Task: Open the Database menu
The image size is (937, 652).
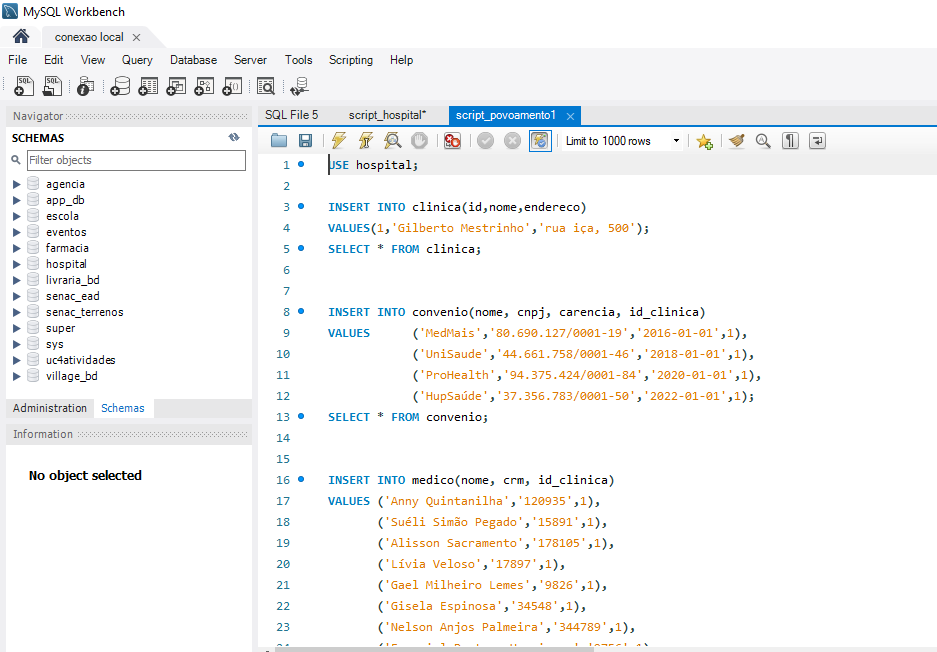Action: pos(193,60)
